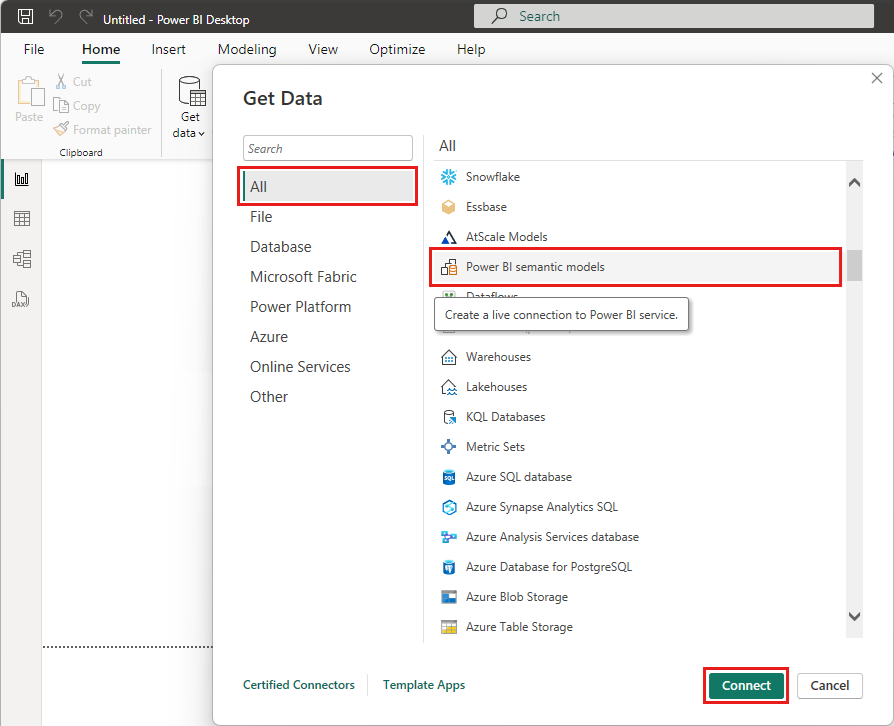Viewport: 894px width, 726px height.
Task: Select the Azure SQL database connector
Action: click(518, 477)
